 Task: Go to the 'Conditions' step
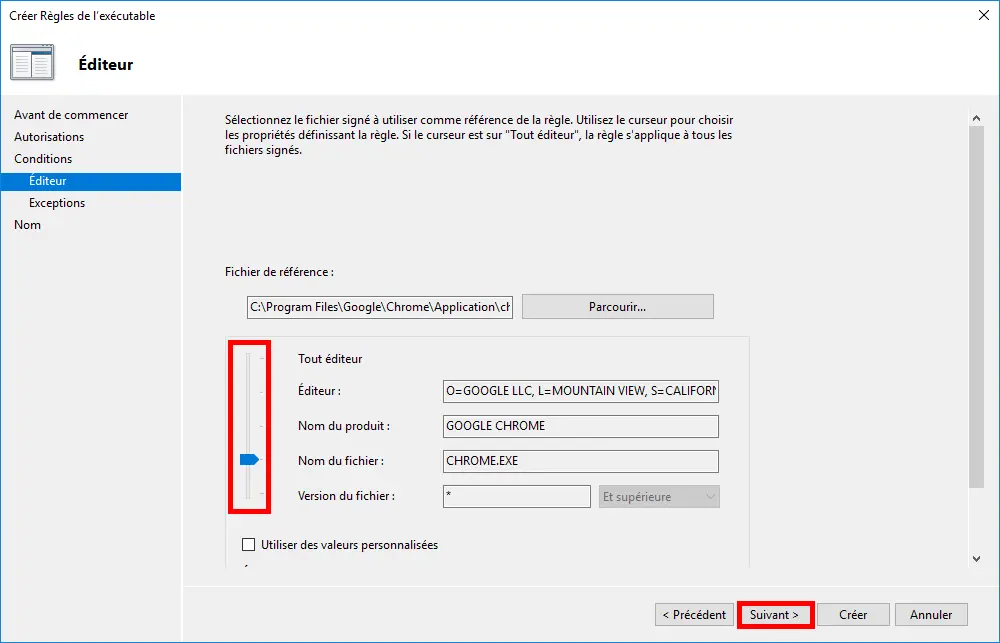43,158
